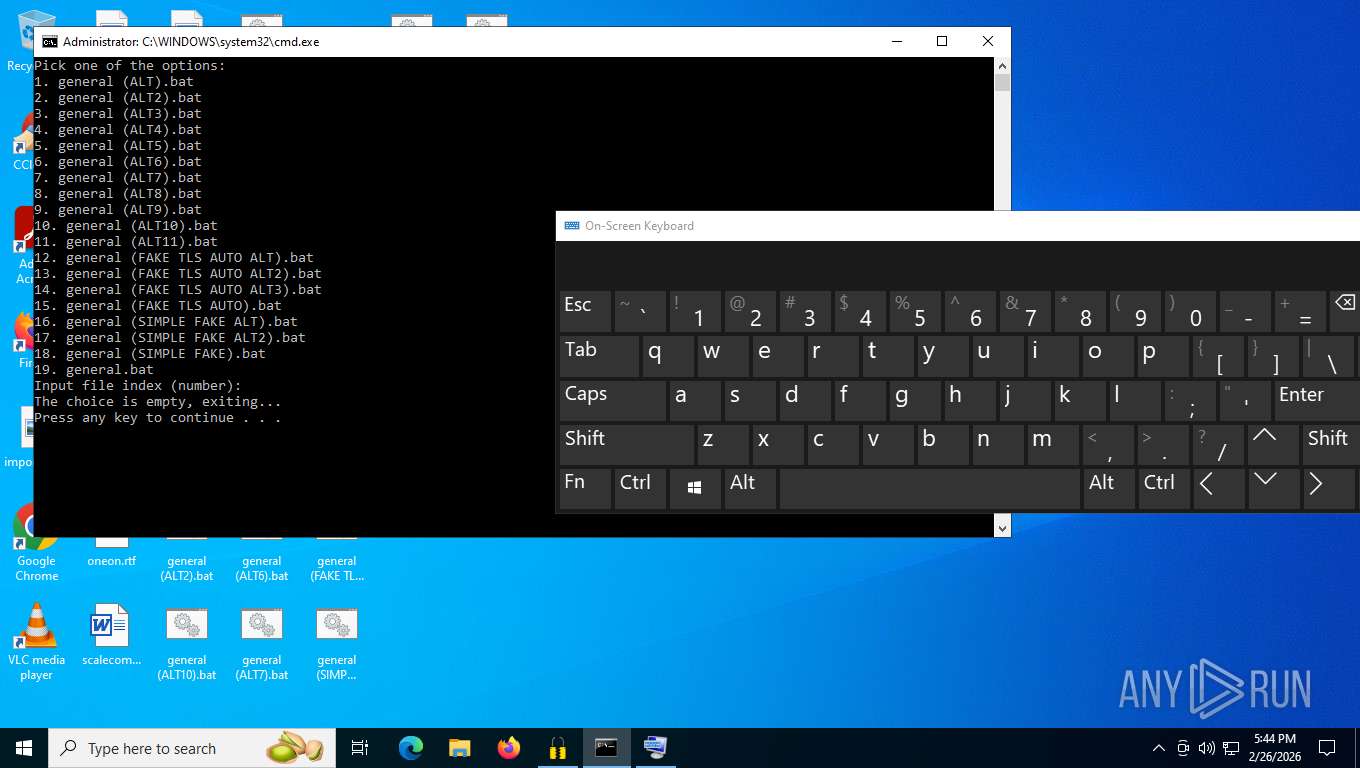The height and width of the screenshot is (768, 1360).
Task: Click the 'Press any key to continue' line
Action: pyautogui.click(x=158, y=418)
